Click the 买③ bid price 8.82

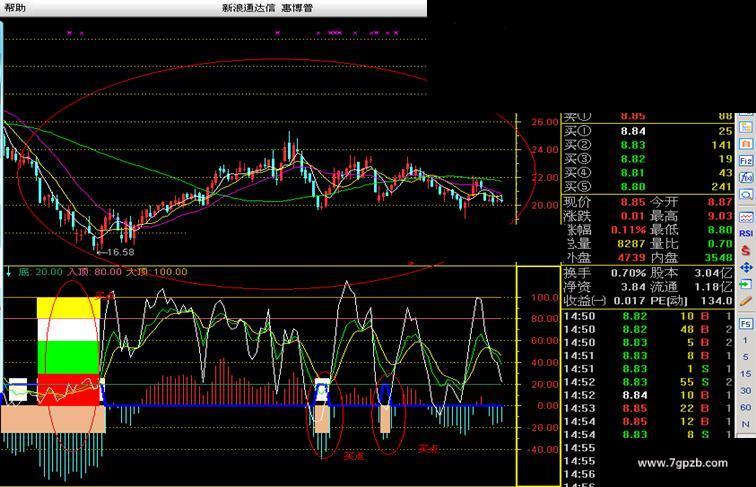click(x=633, y=159)
